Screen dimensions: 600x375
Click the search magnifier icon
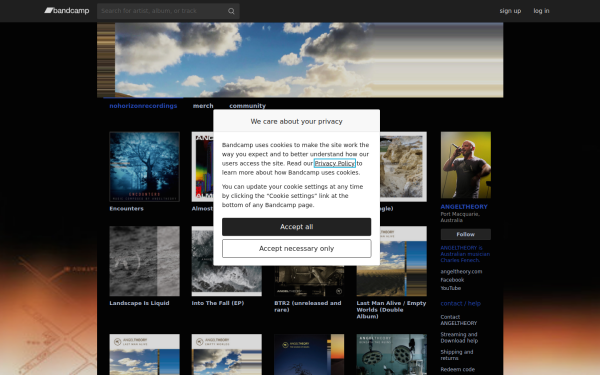pyautogui.click(x=231, y=11)
